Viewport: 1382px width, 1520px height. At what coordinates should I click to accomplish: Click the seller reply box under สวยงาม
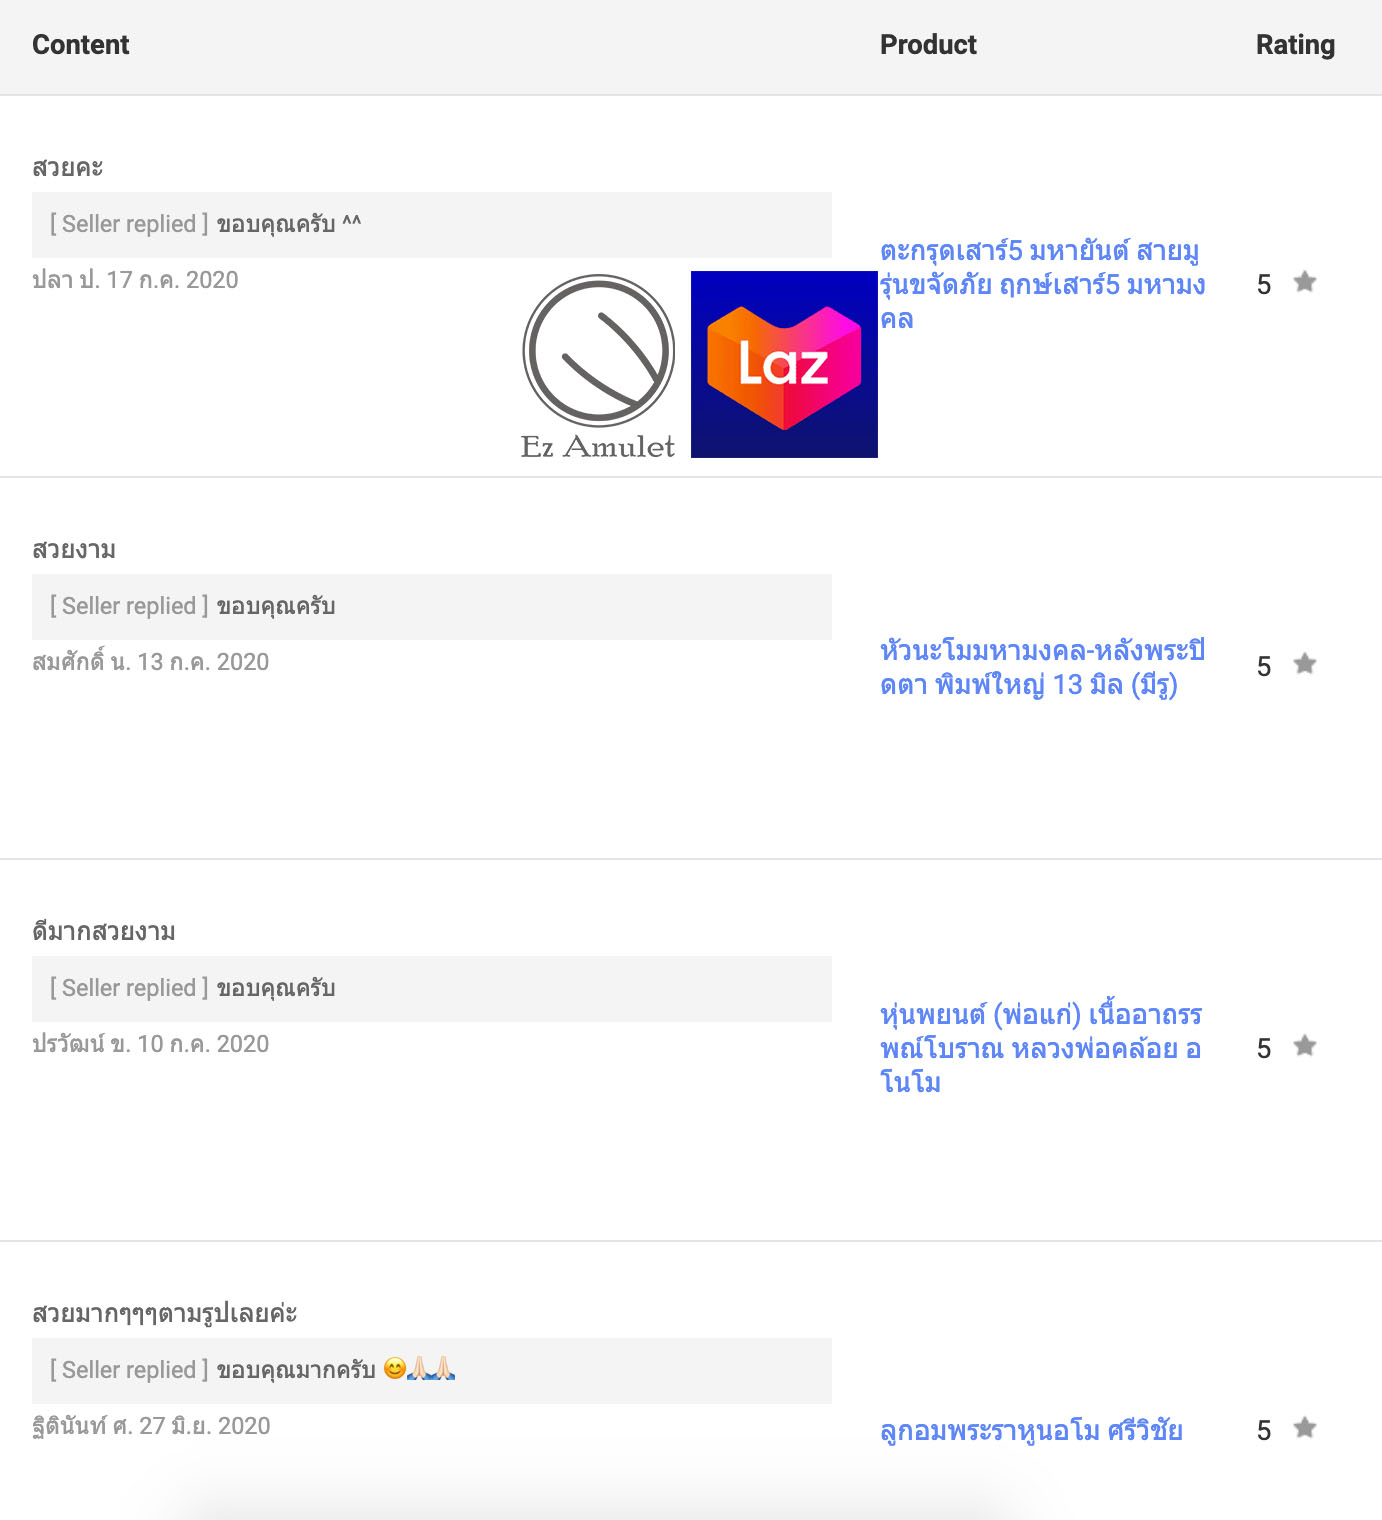pyautogui.click(x=432, y=607)
